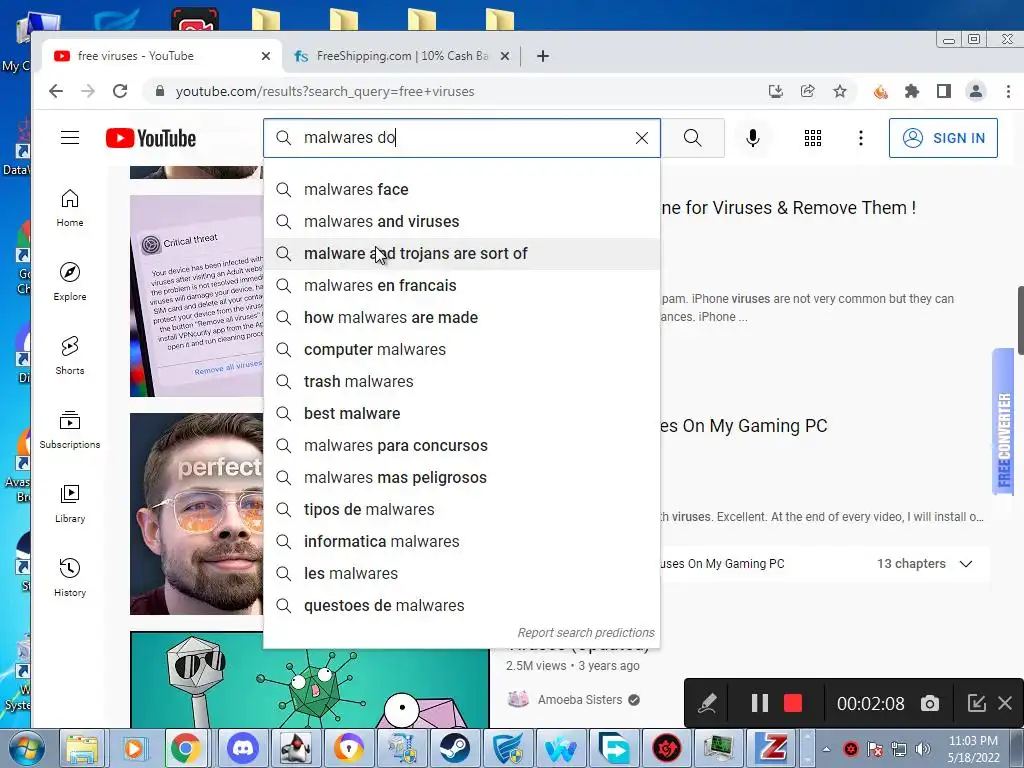This screenshot has width=1024, height=768.
Task: Open a new tab with plus button
Action: point(543,56)
